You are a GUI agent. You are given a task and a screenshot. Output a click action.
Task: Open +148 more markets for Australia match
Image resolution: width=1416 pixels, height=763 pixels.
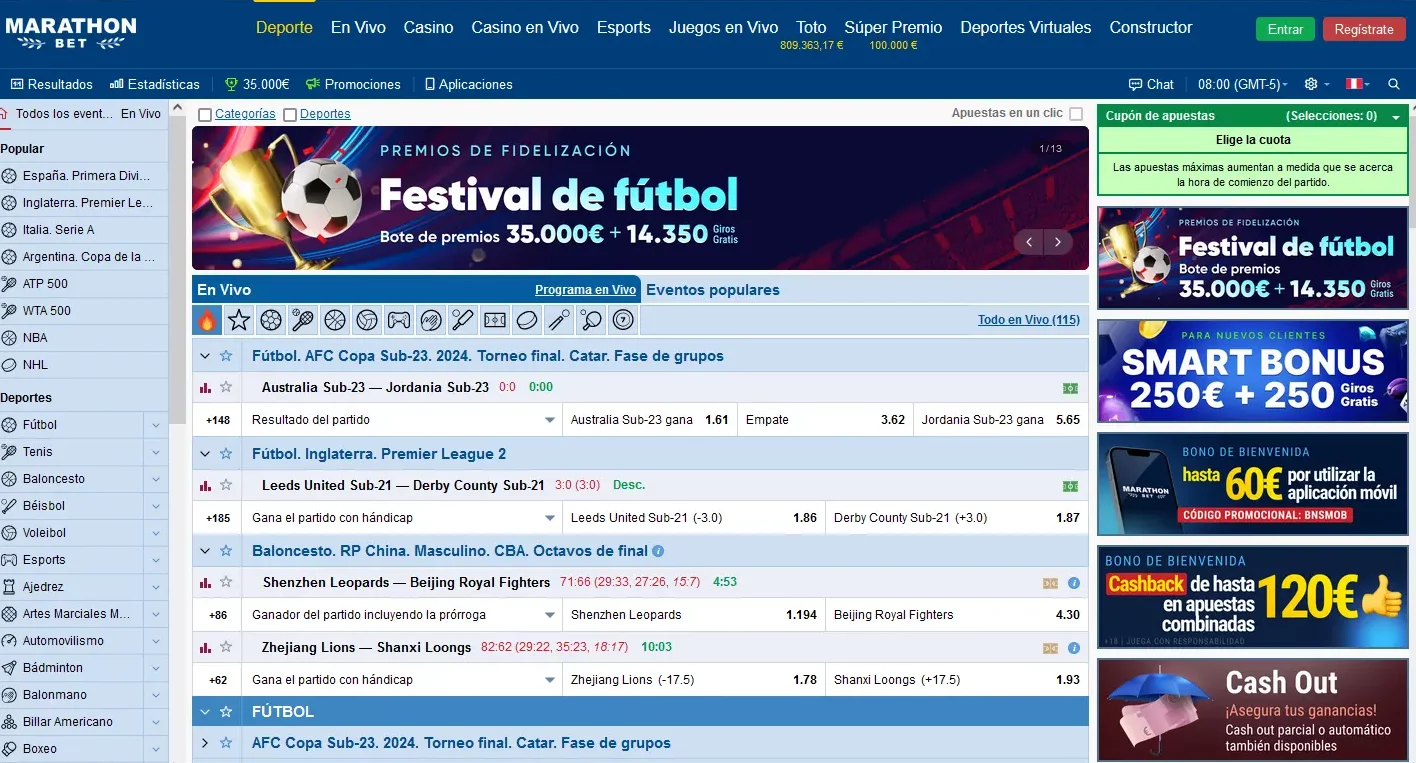click(218, 420)
